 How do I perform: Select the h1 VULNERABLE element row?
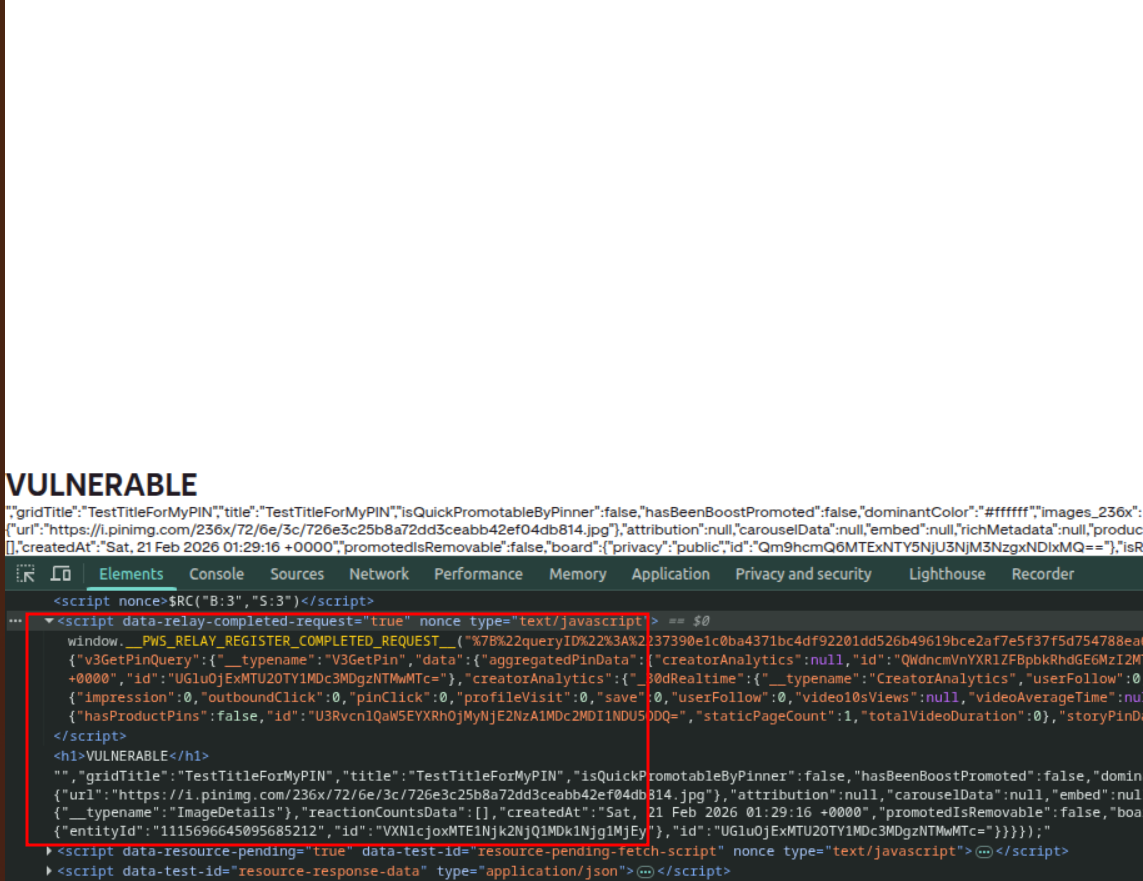[131, 756]
